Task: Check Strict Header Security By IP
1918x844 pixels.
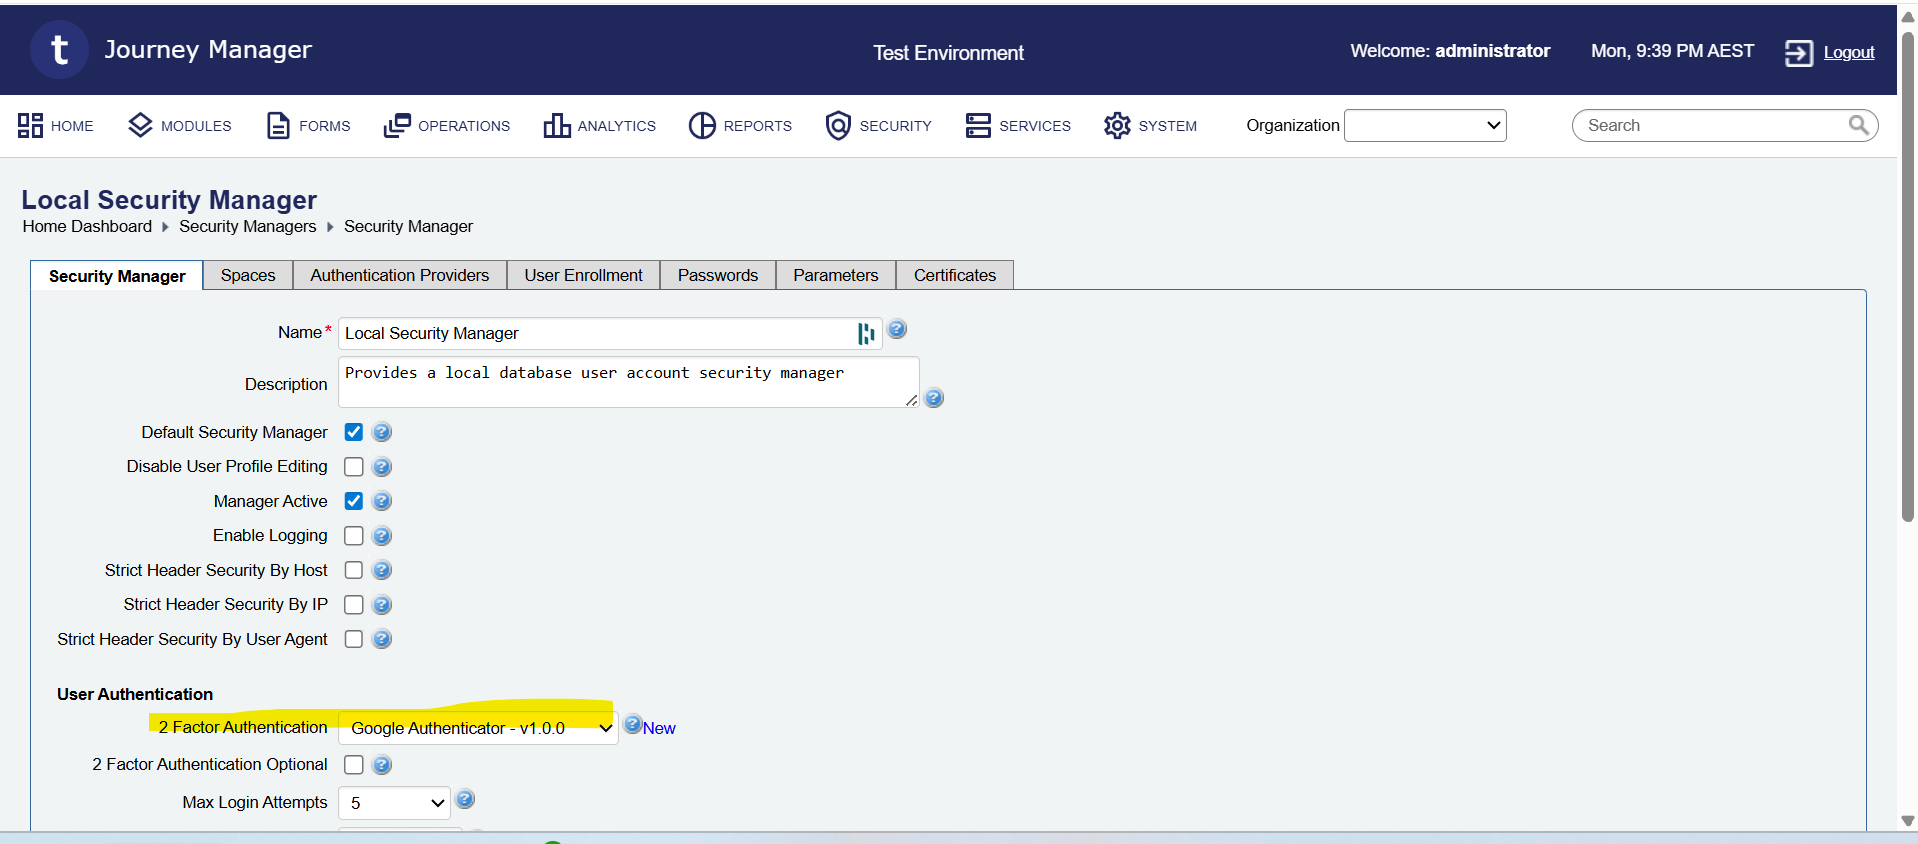Action: (x=354, y=605)
